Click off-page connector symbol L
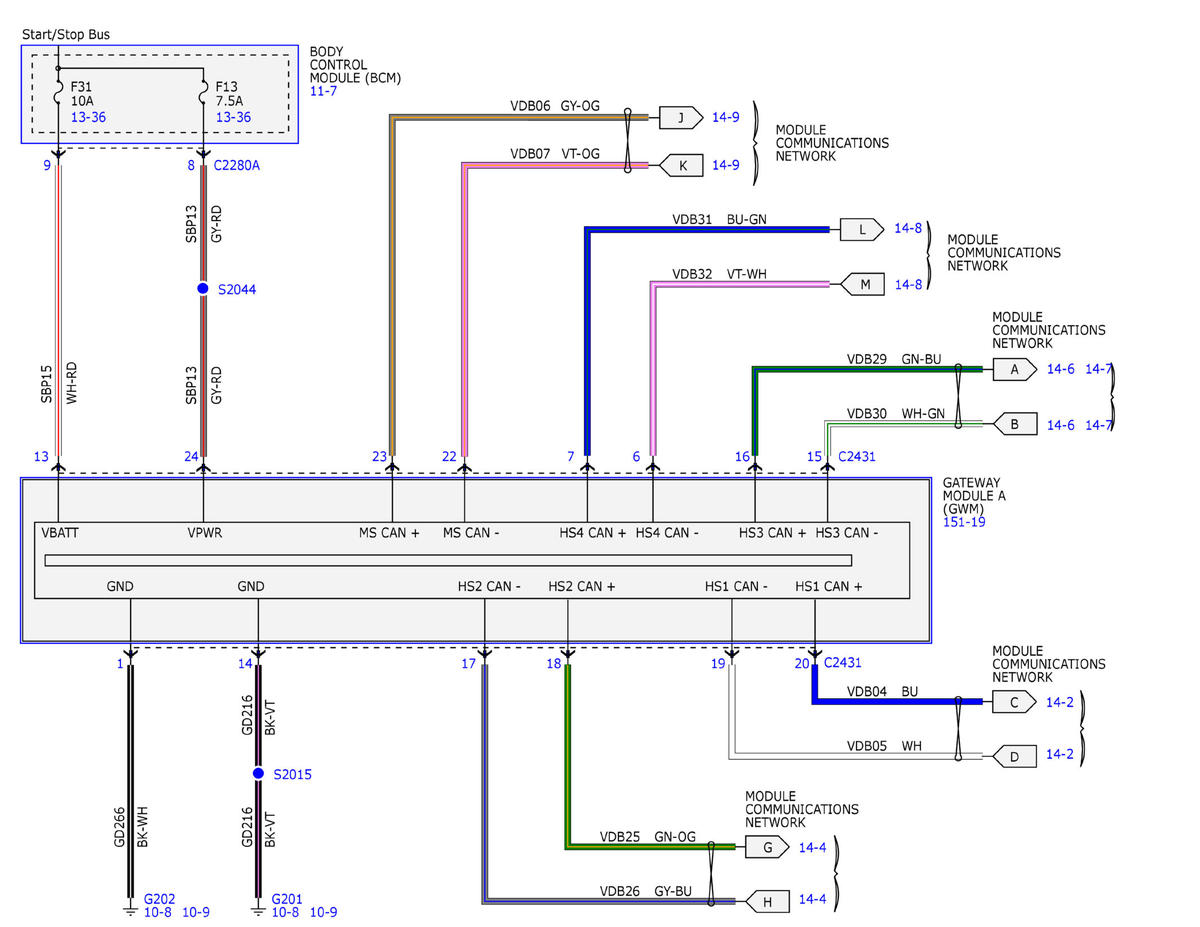Screen dimensions: 1200x927 pos(862,229)
